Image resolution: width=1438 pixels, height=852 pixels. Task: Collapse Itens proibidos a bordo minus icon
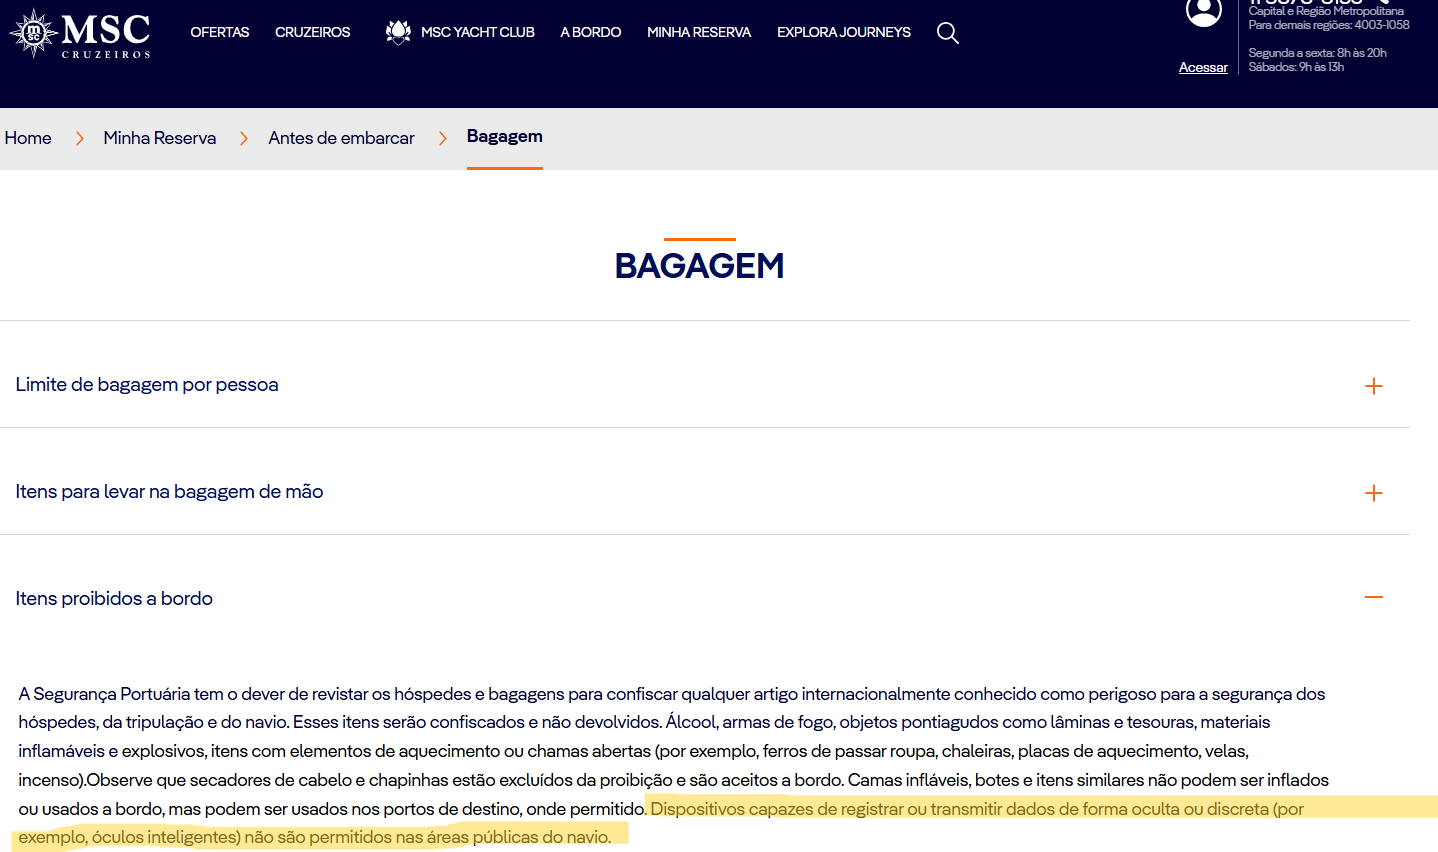(1373, 597)
